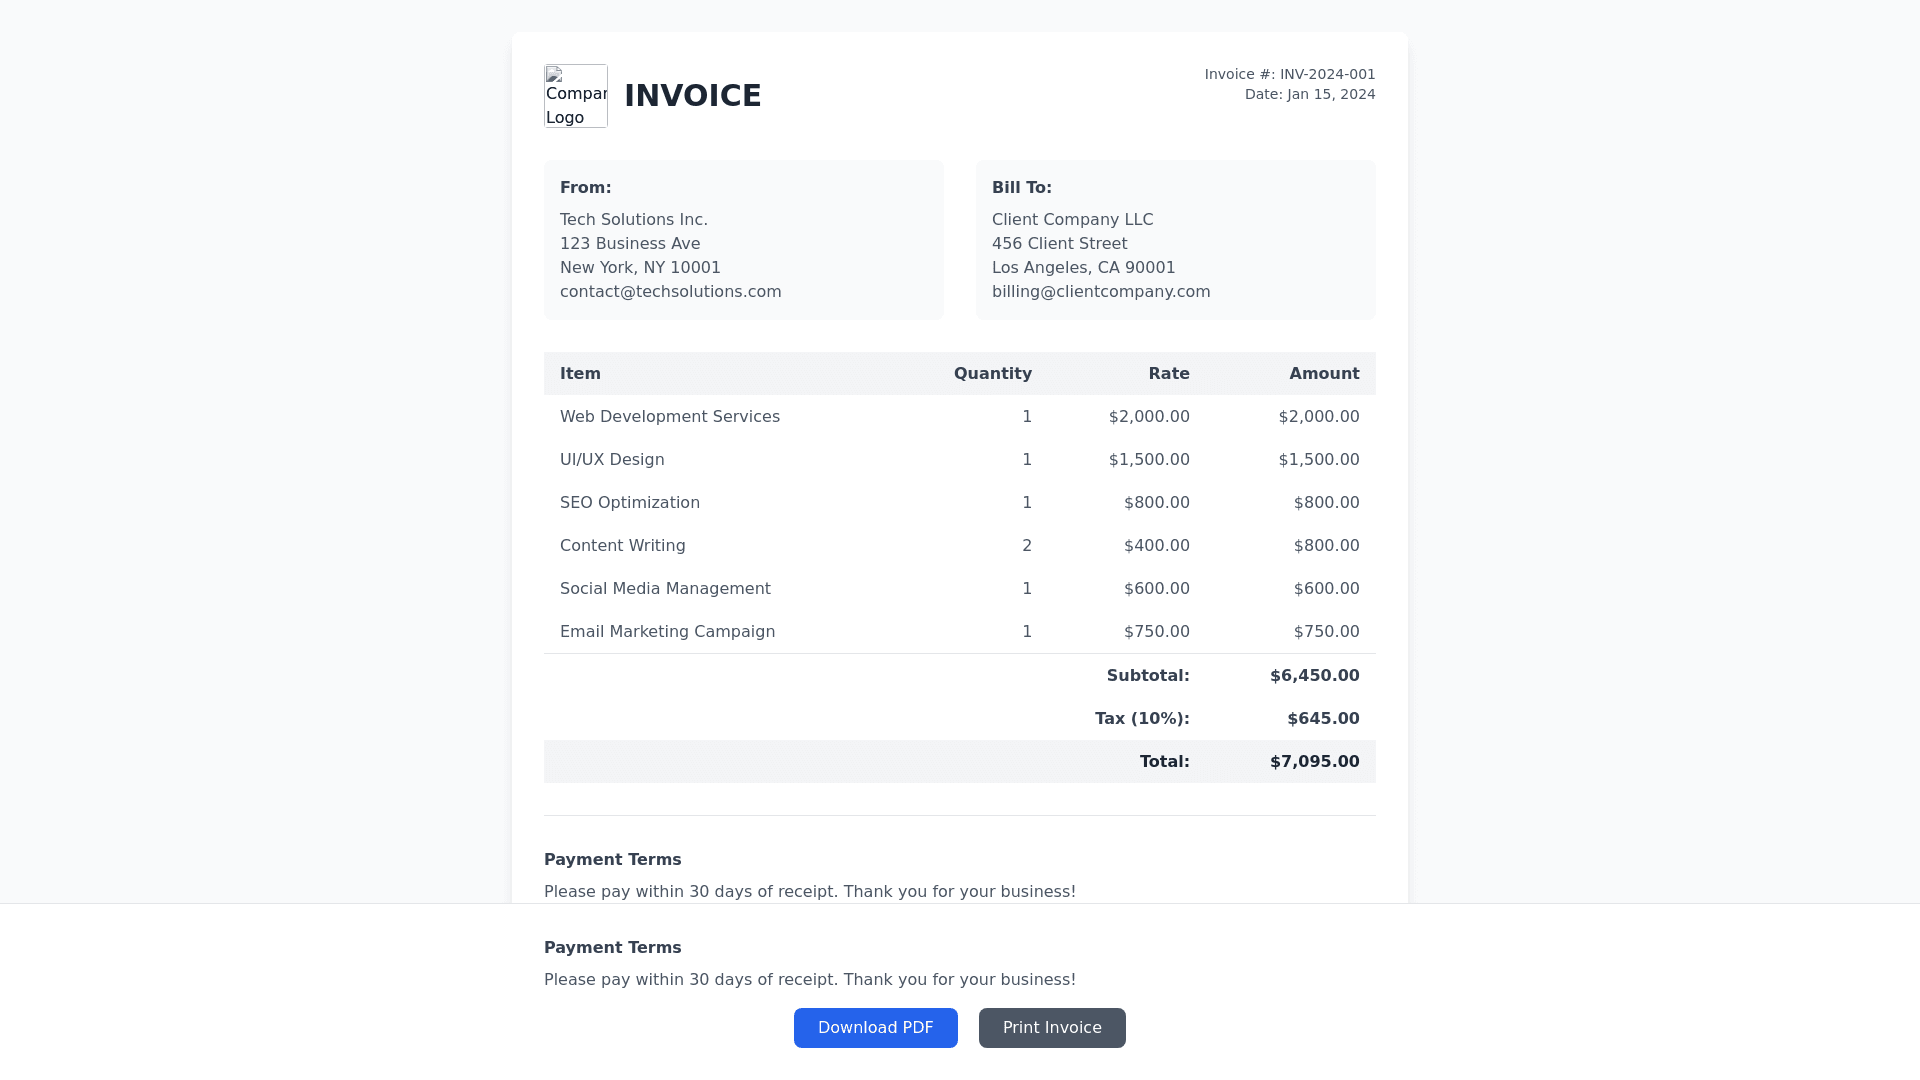Click the total amount $7,095.00
Viewport: 1920px width, 1080px height.
coord(1314,762)
